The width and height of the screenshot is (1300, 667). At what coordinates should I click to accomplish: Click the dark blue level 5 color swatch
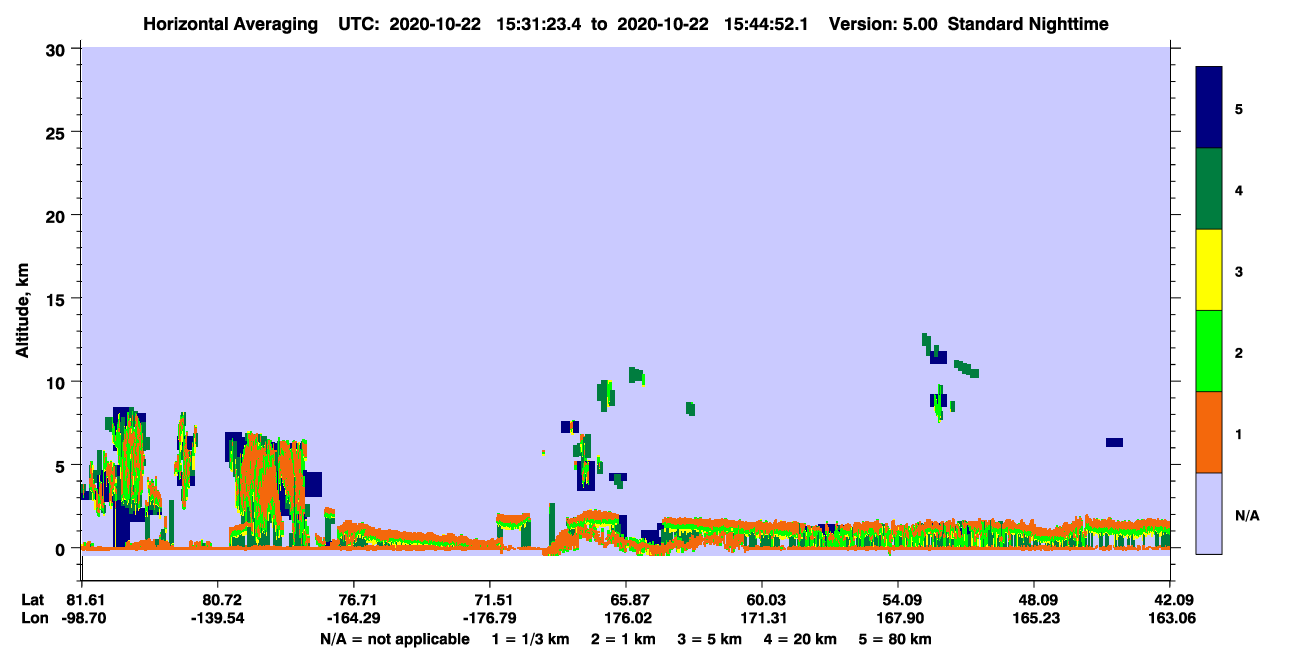[1209, 108]
